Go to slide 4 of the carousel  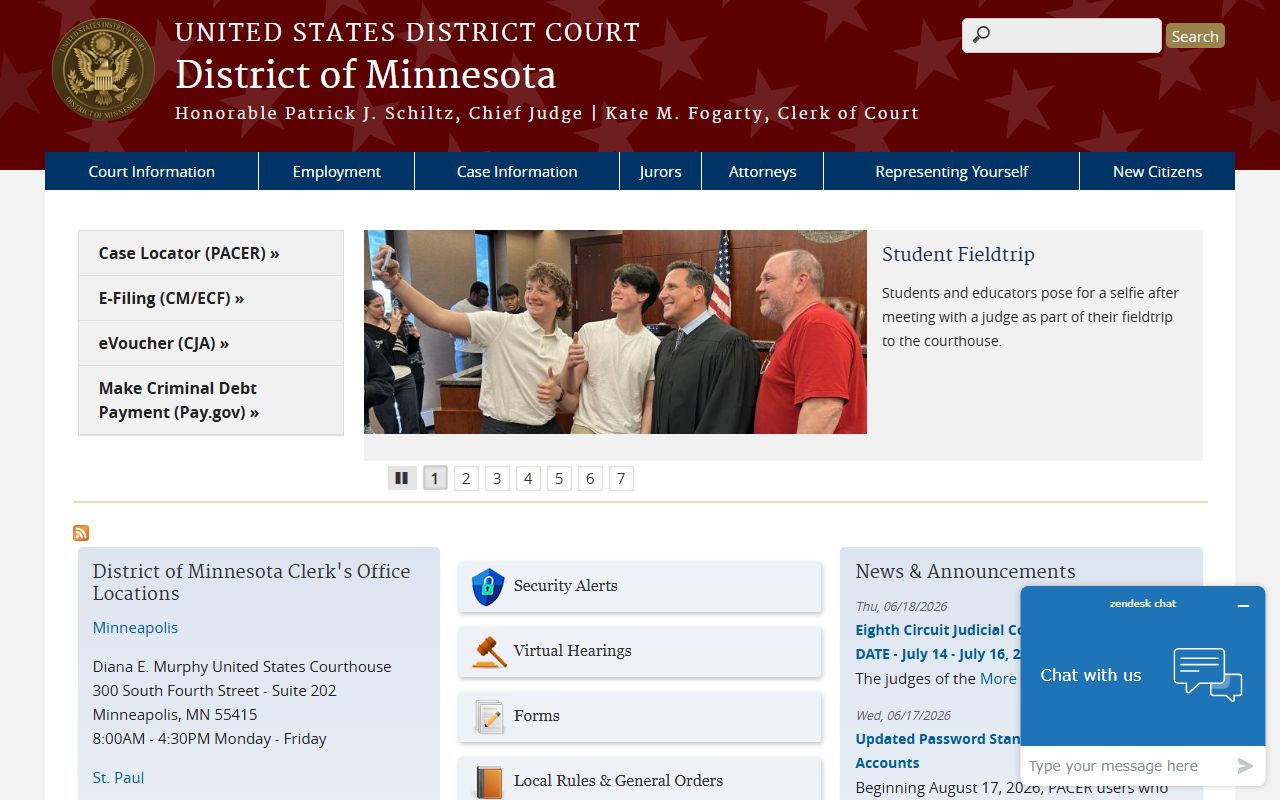click(x=528, y=478)
